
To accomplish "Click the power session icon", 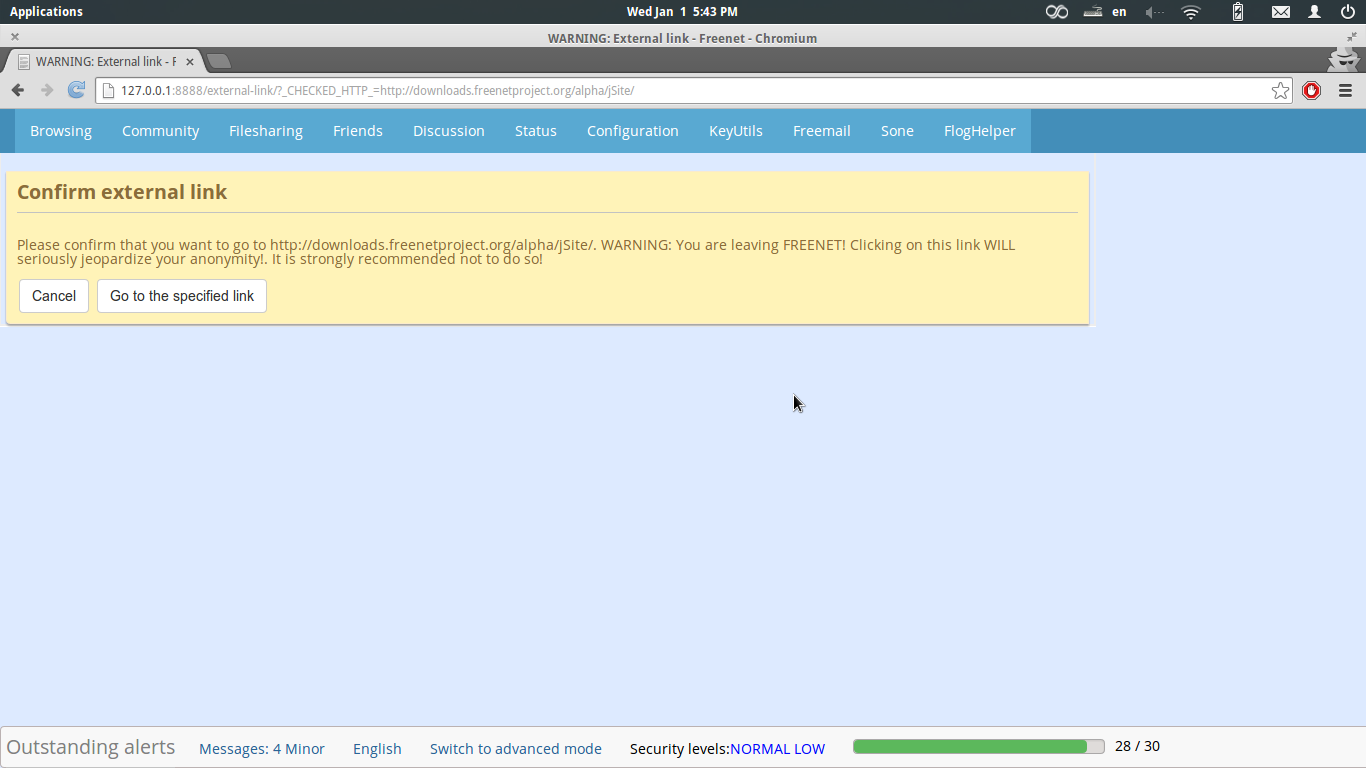I will point(1347,12).
